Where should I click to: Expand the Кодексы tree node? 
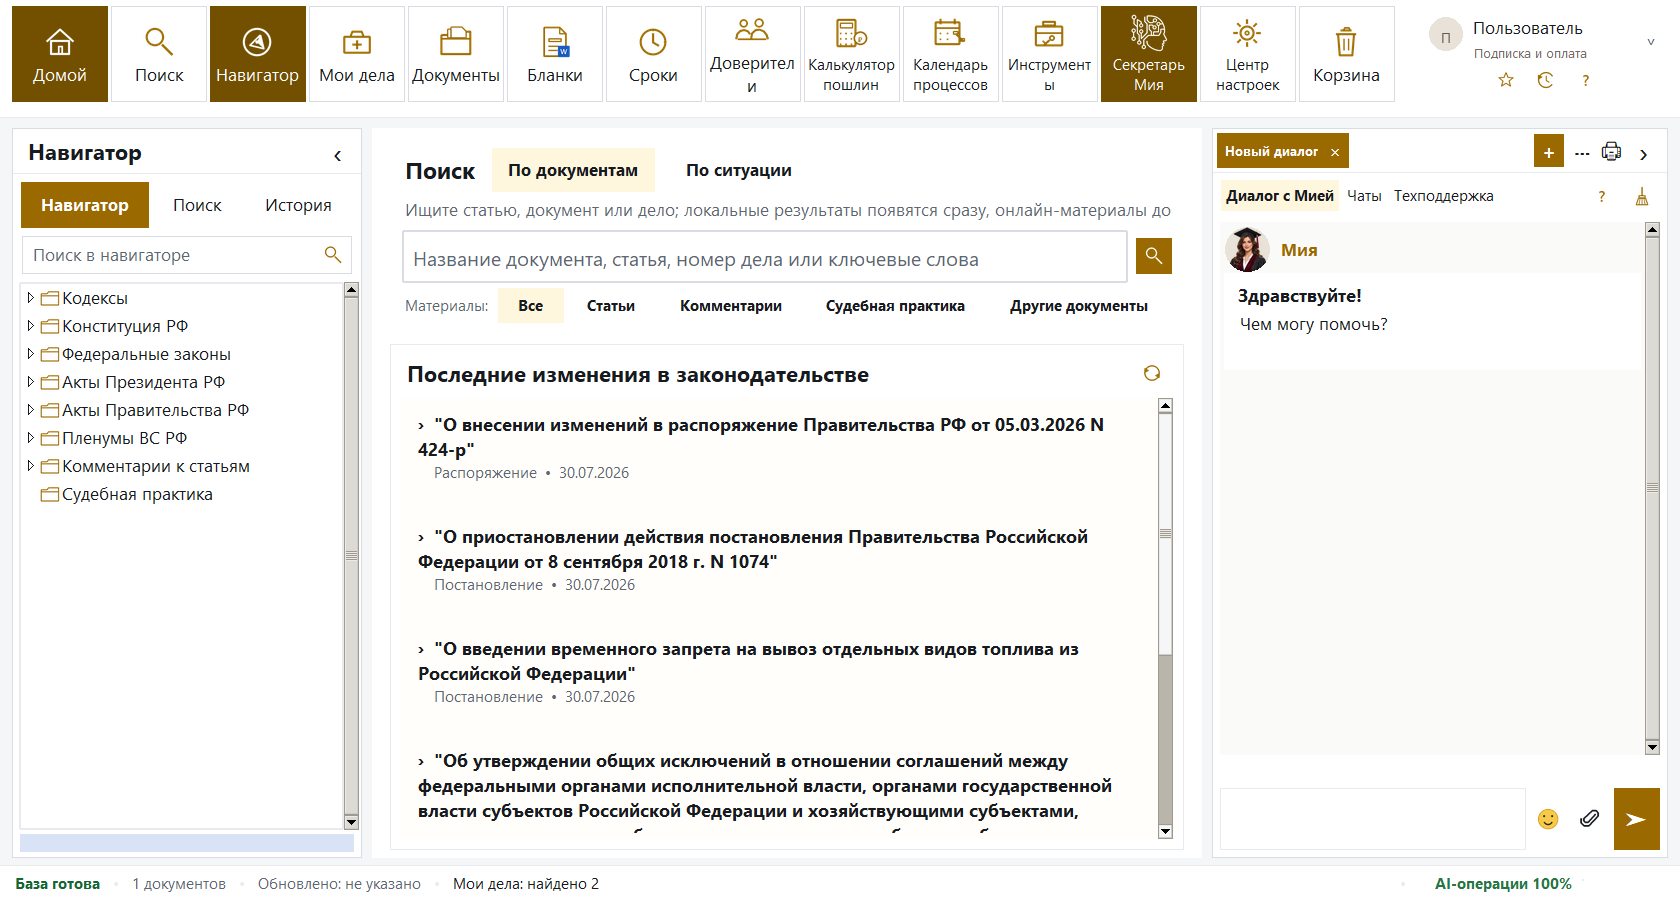31,298
